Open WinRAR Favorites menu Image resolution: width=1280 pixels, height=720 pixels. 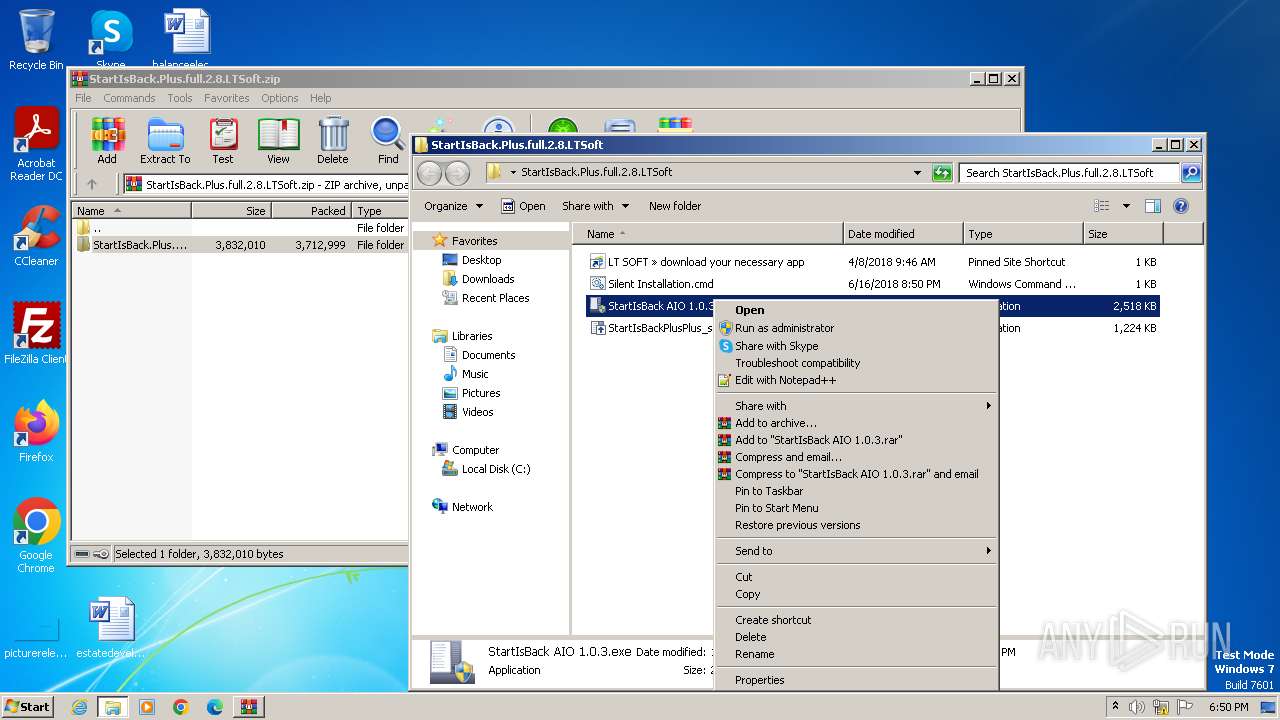tap(227, 98)
